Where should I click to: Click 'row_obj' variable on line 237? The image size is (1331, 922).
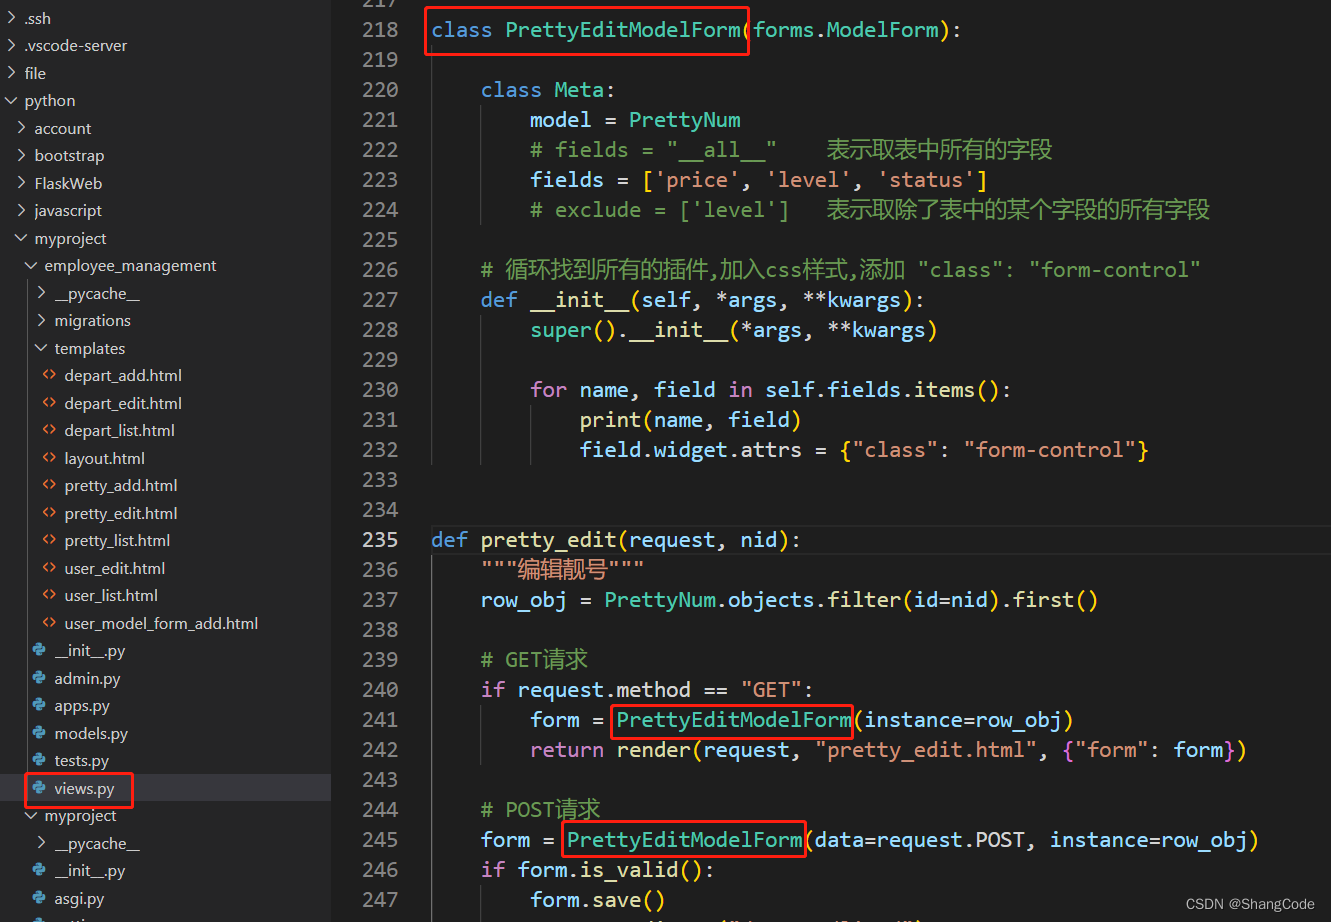pos(524,600)
